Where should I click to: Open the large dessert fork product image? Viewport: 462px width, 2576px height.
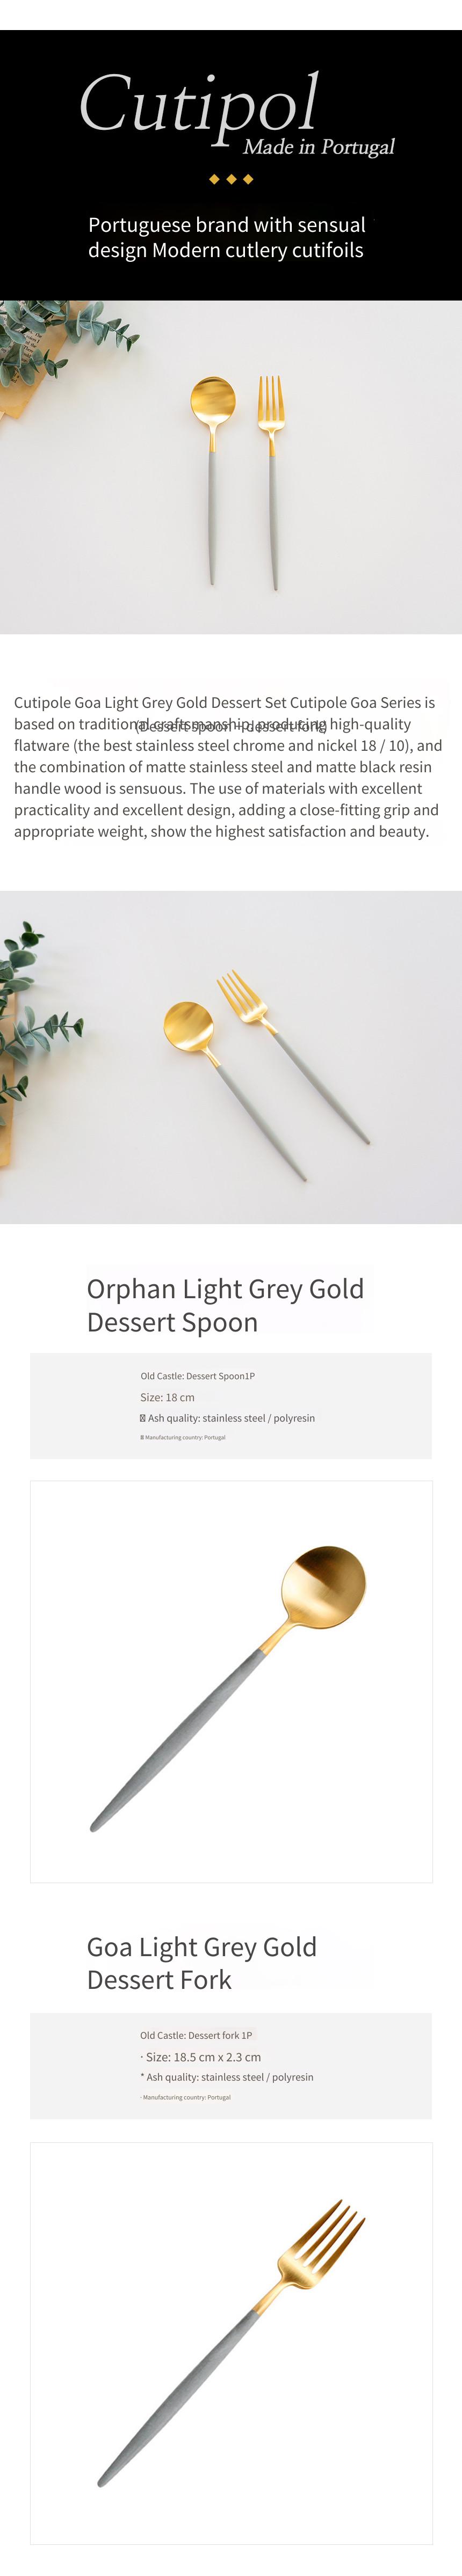(x=231, y=2342)
